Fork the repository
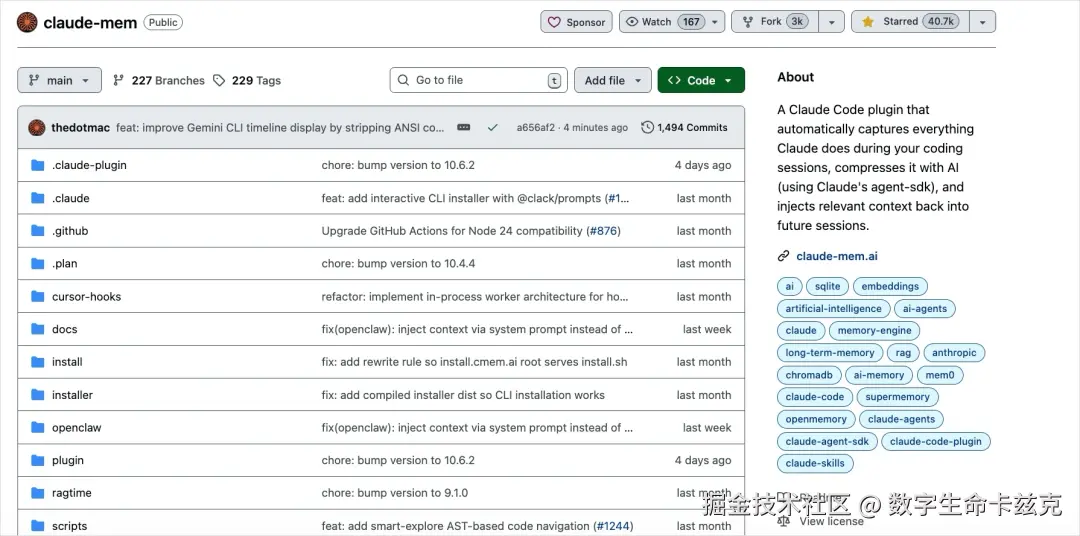This screenshot has height=536, width=1080. [775, 22]
